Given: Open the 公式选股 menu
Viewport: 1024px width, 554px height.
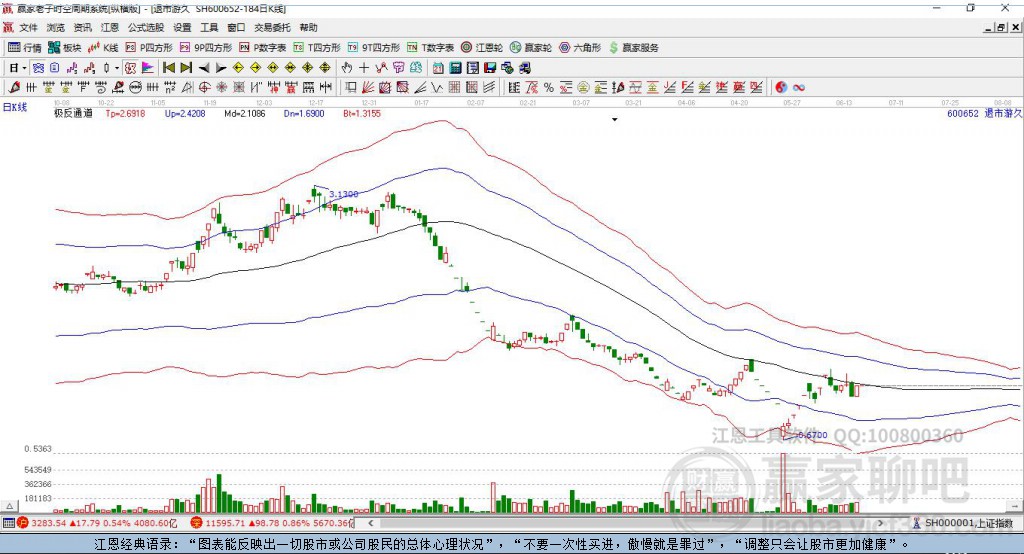Looking at the screenshot, I should tap(146, 27).
